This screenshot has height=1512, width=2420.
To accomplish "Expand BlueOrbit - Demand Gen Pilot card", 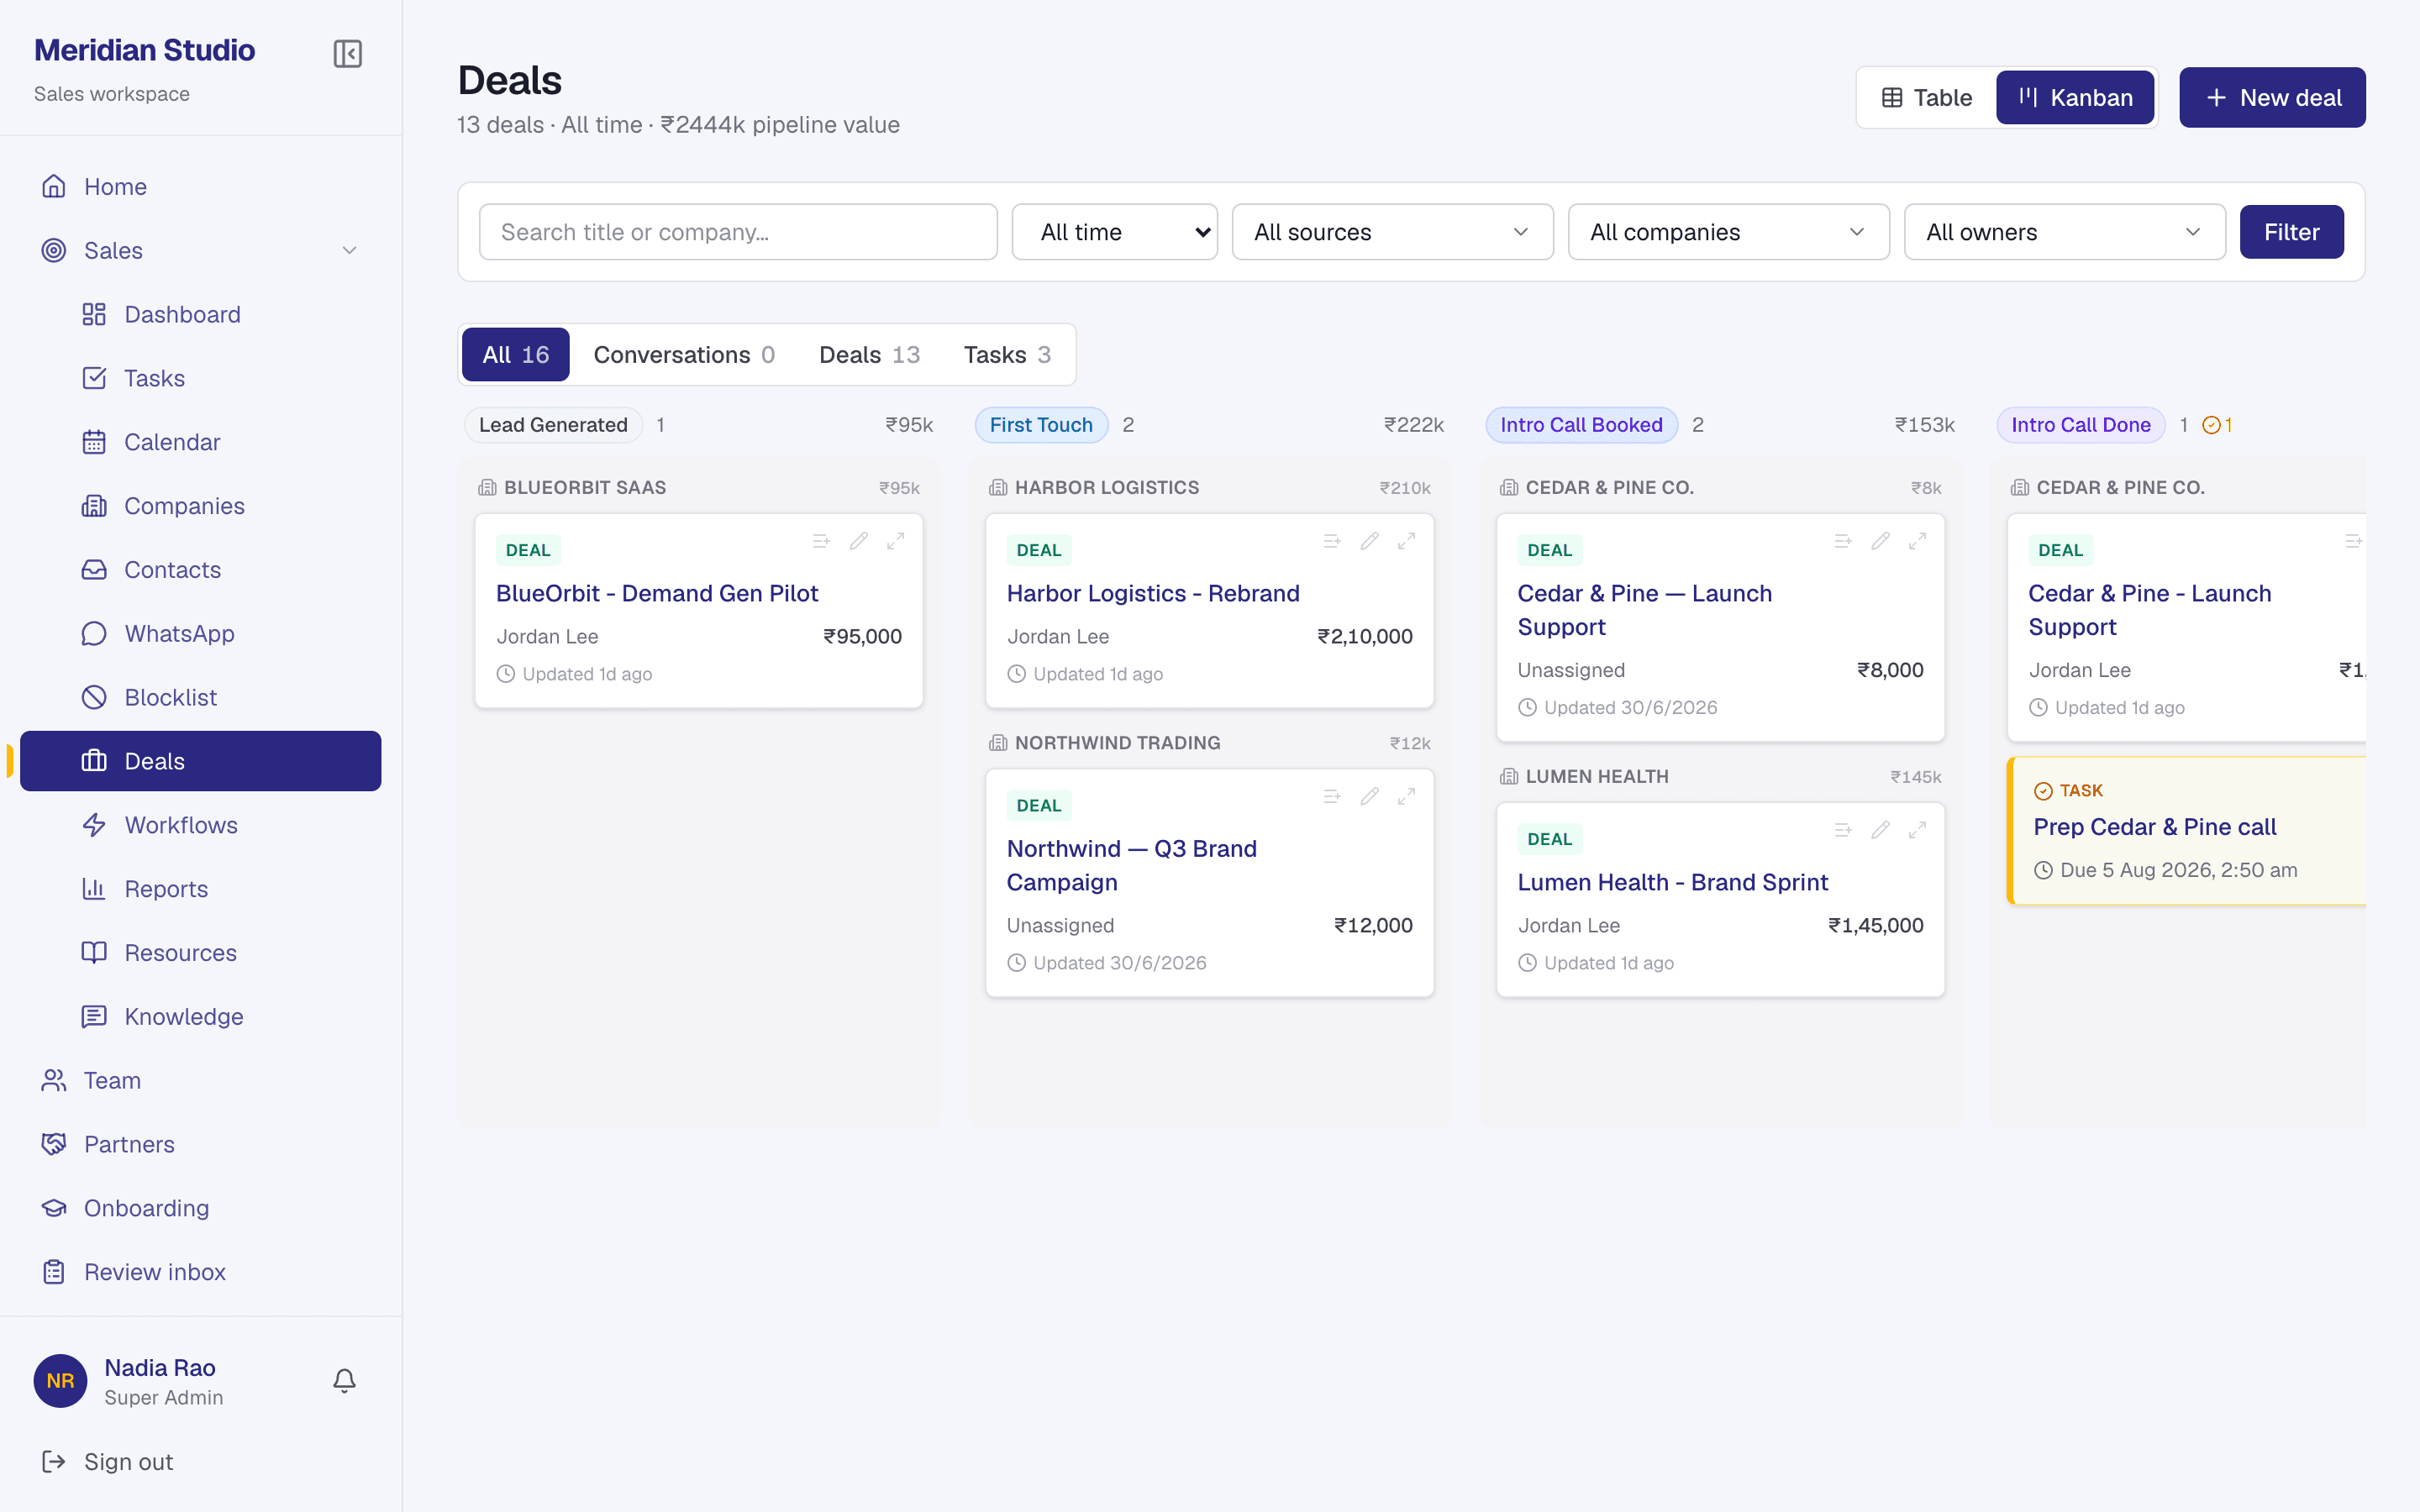I will (895, 541).
